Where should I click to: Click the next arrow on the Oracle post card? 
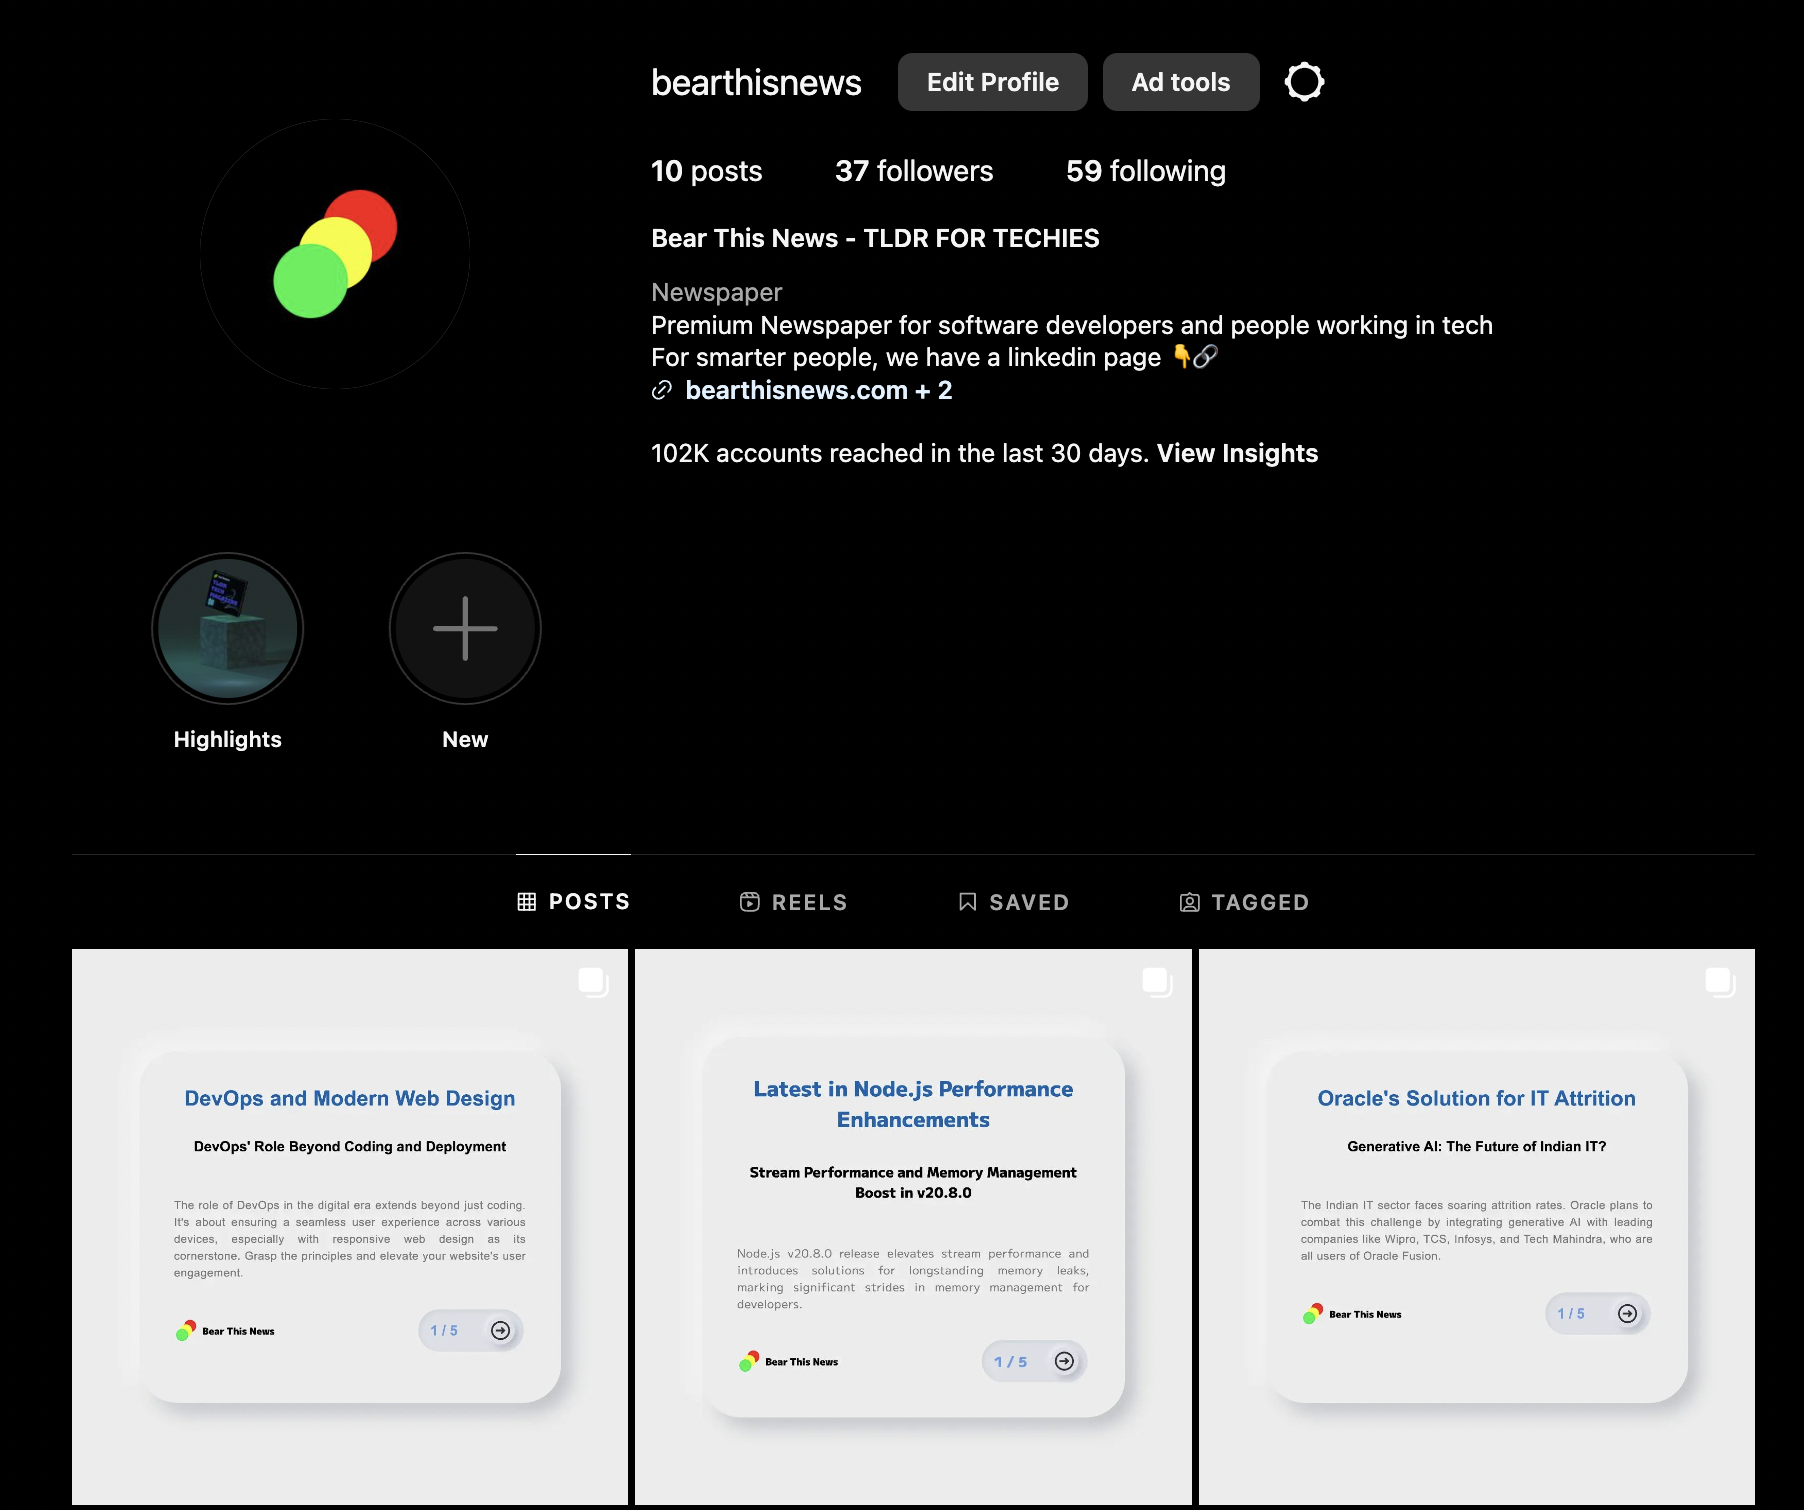tap(1628, 1314)
